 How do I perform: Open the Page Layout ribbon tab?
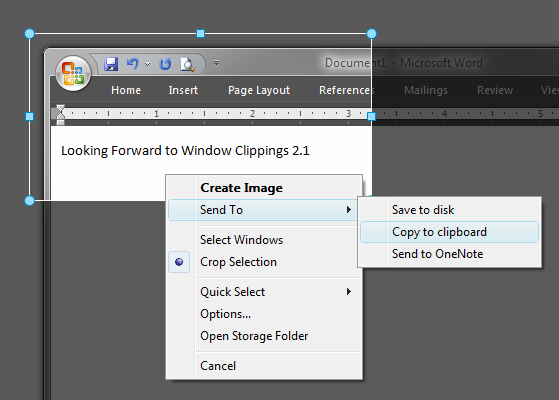(259, 90)
